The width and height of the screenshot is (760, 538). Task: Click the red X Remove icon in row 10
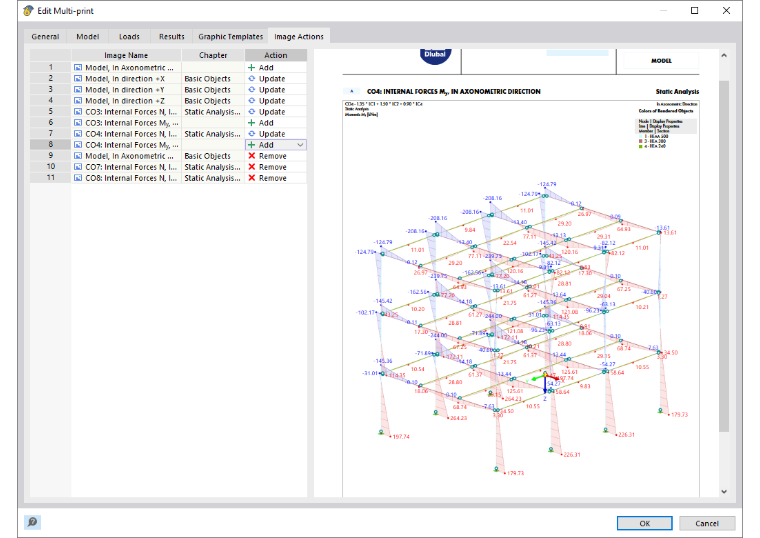[252, 167]
